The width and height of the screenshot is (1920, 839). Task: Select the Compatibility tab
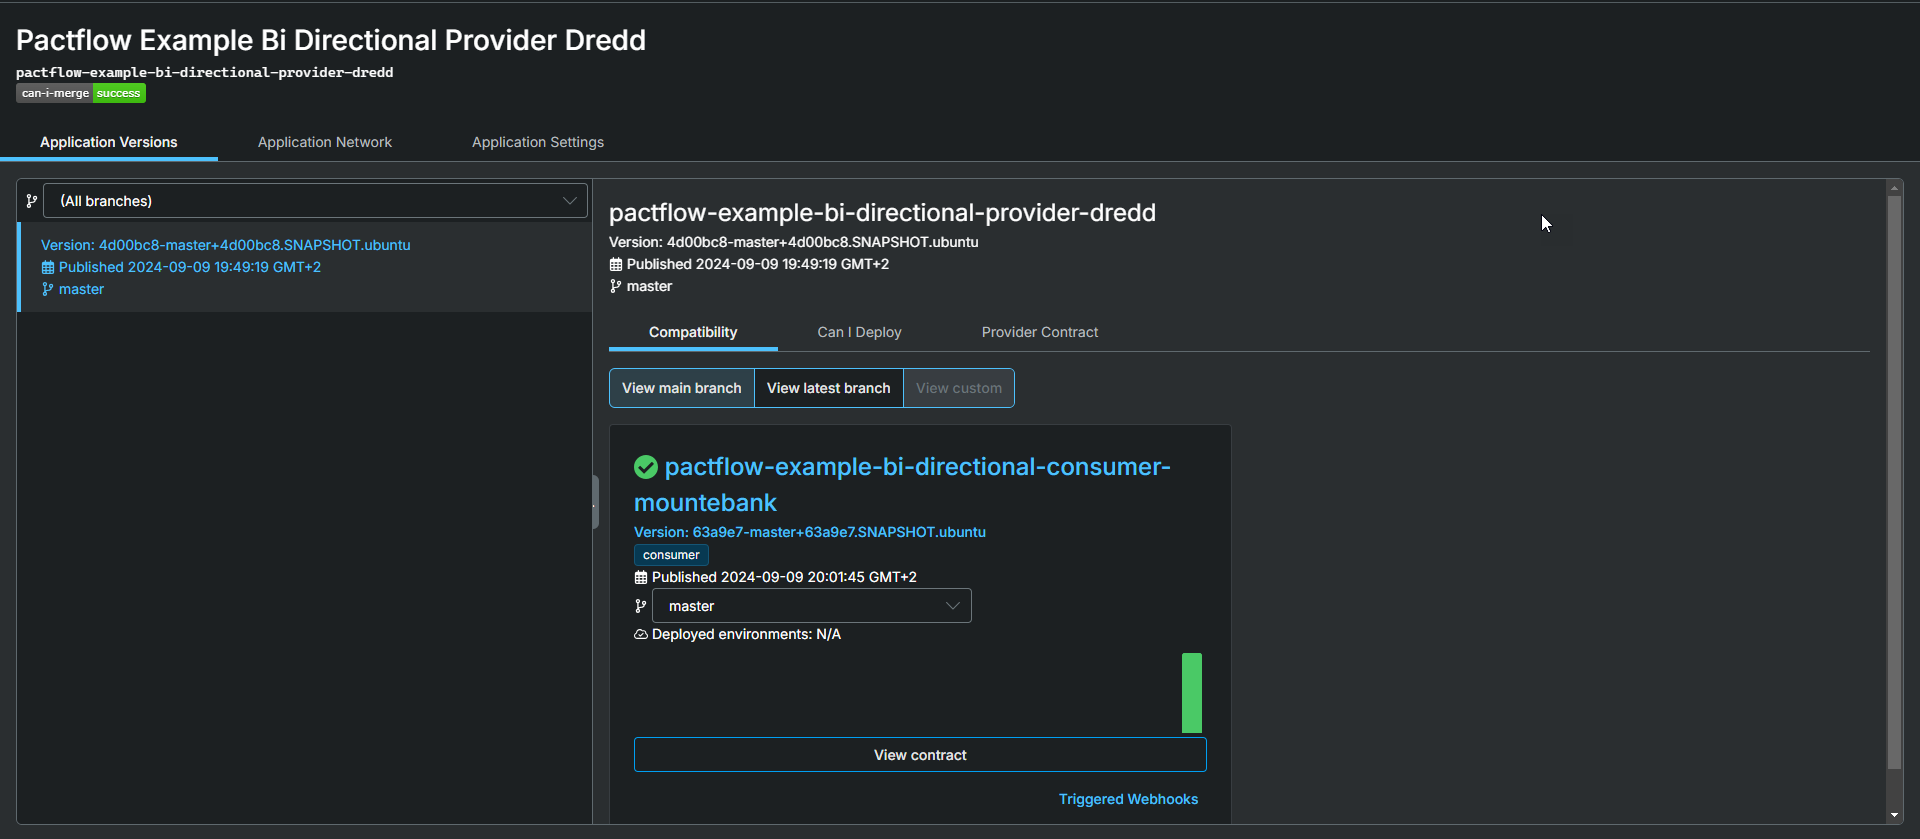point(693,332)
